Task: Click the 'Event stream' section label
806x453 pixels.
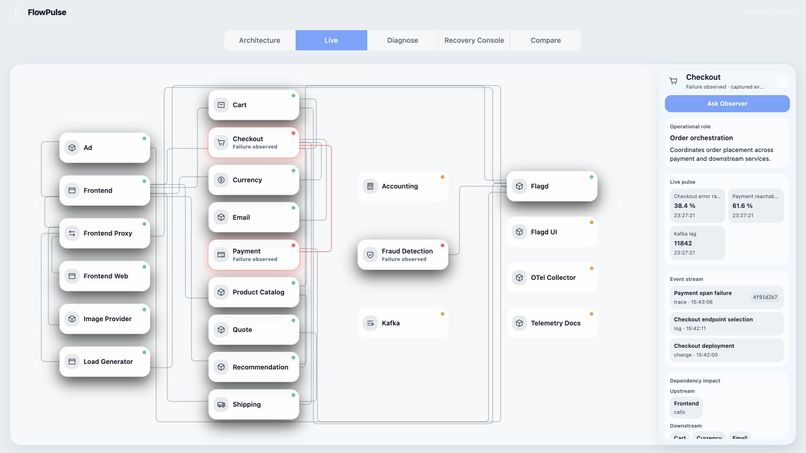Action: pos(686,279)
